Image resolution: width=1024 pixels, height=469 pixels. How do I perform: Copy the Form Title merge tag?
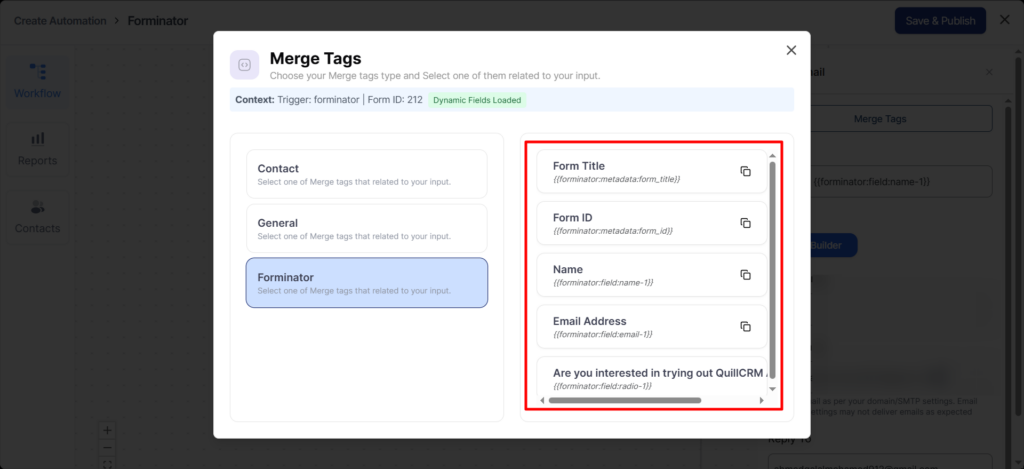[745, 171]
